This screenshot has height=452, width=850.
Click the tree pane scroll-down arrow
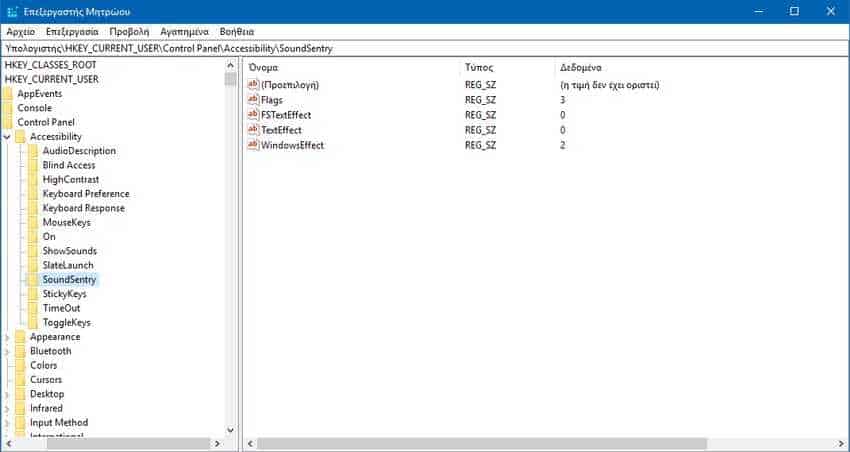[x=231, y=430]
